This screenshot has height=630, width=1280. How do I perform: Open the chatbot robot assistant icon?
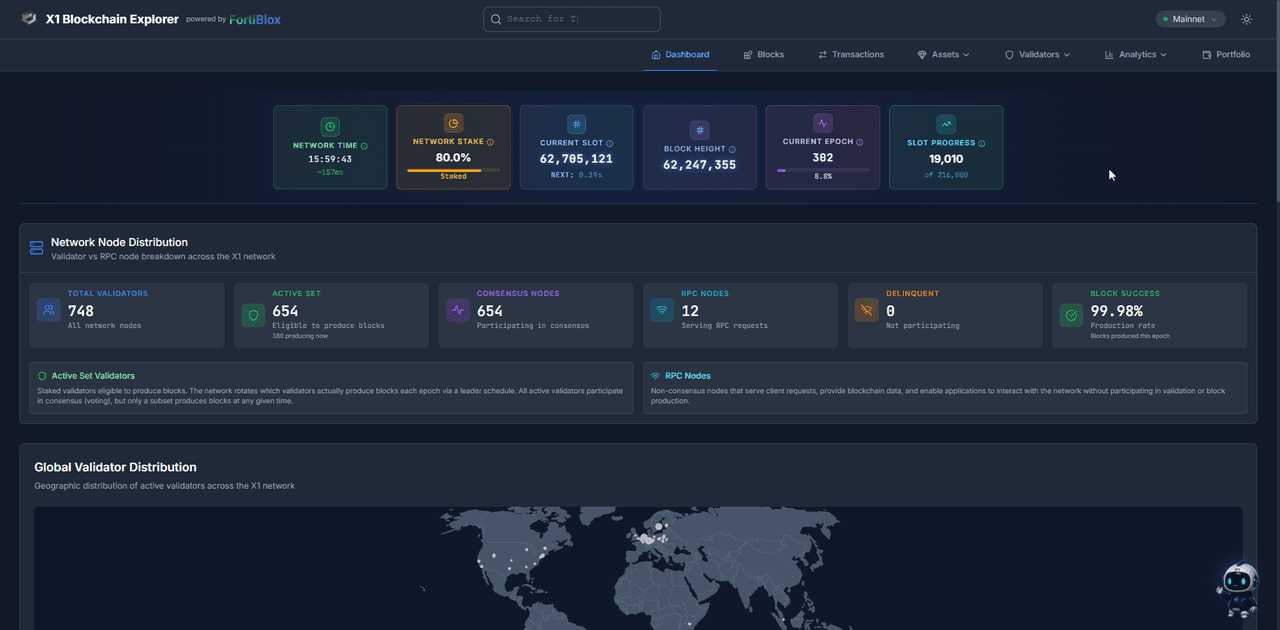(1238, 588)
